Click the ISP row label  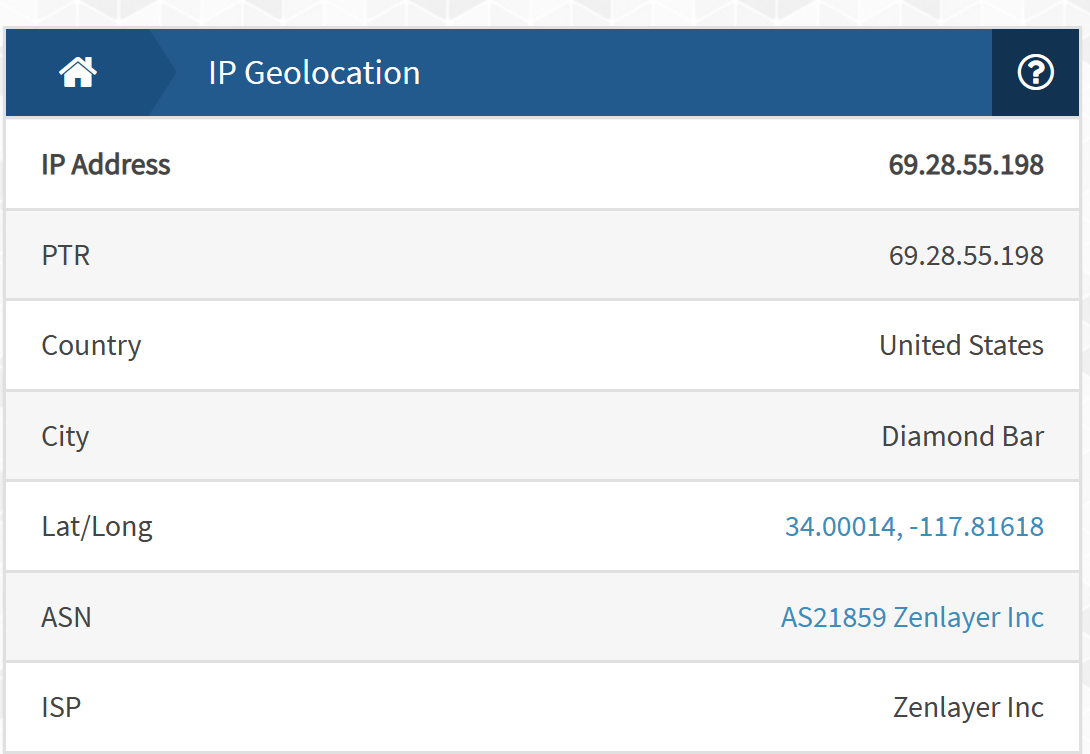(61, 707)
